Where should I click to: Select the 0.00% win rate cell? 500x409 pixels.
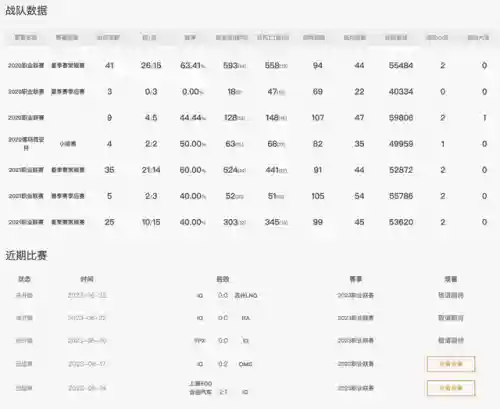tap(193, 92)
